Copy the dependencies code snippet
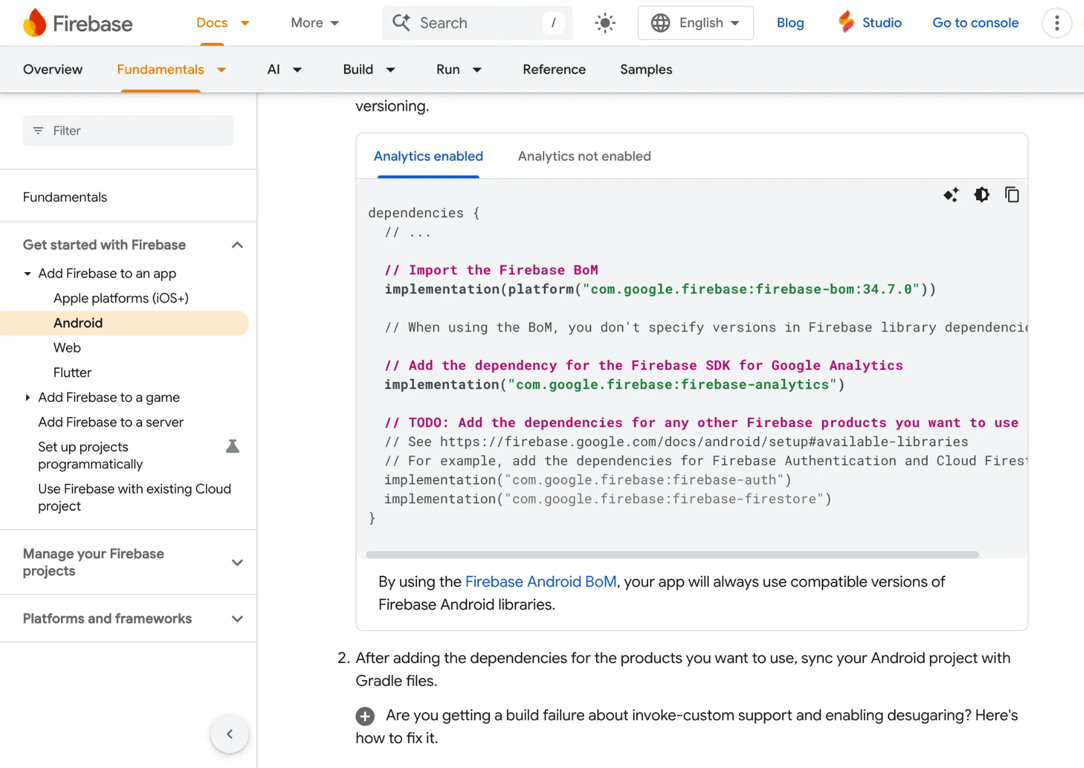 [x=1012, y=194]
